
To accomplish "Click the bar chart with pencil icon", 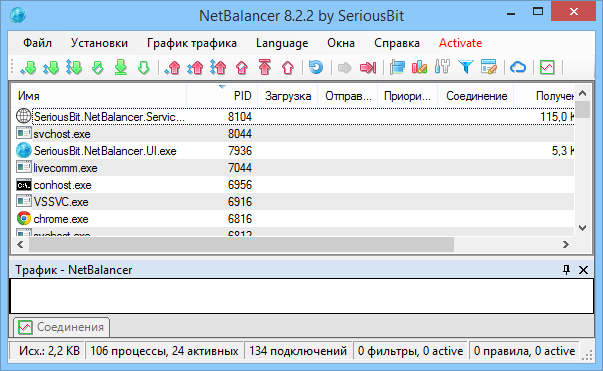I will (x=419, y=67).
